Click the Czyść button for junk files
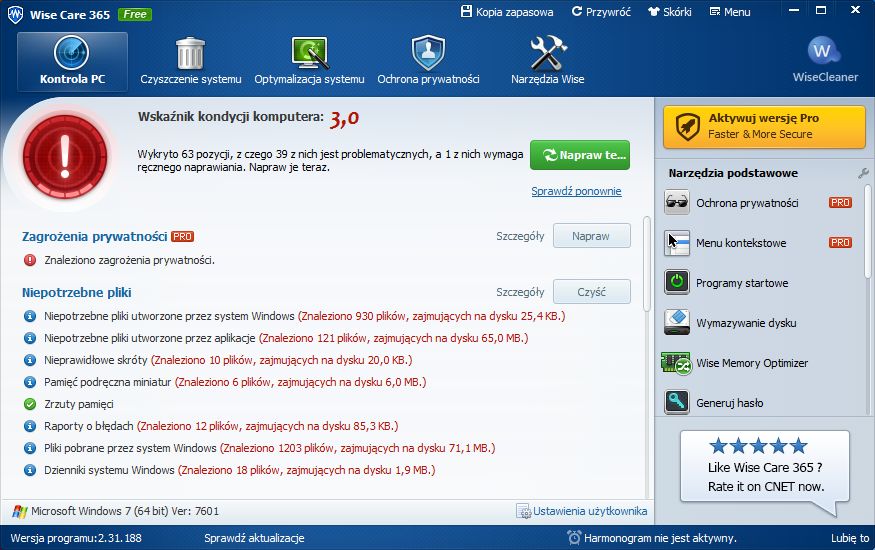Image resolution: width=875 pixels, height=550 pixels. pos(592,292)
